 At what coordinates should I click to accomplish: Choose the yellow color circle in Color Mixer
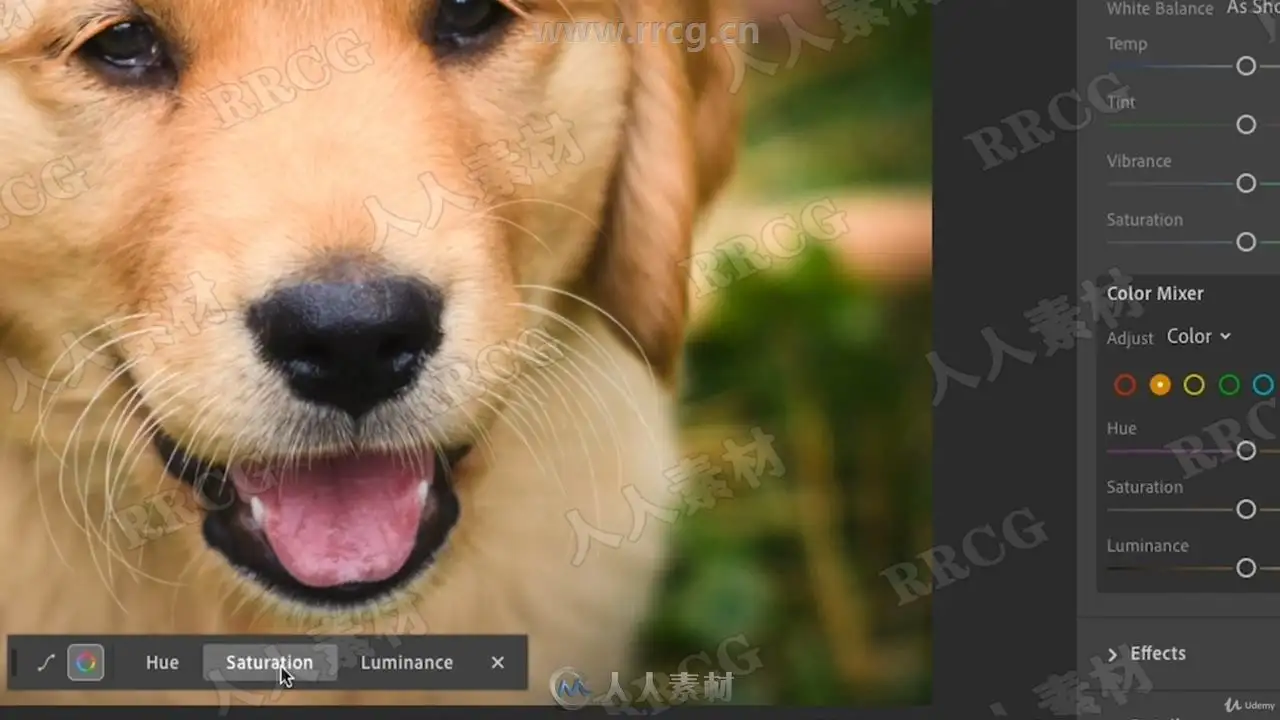point(1194,385)
